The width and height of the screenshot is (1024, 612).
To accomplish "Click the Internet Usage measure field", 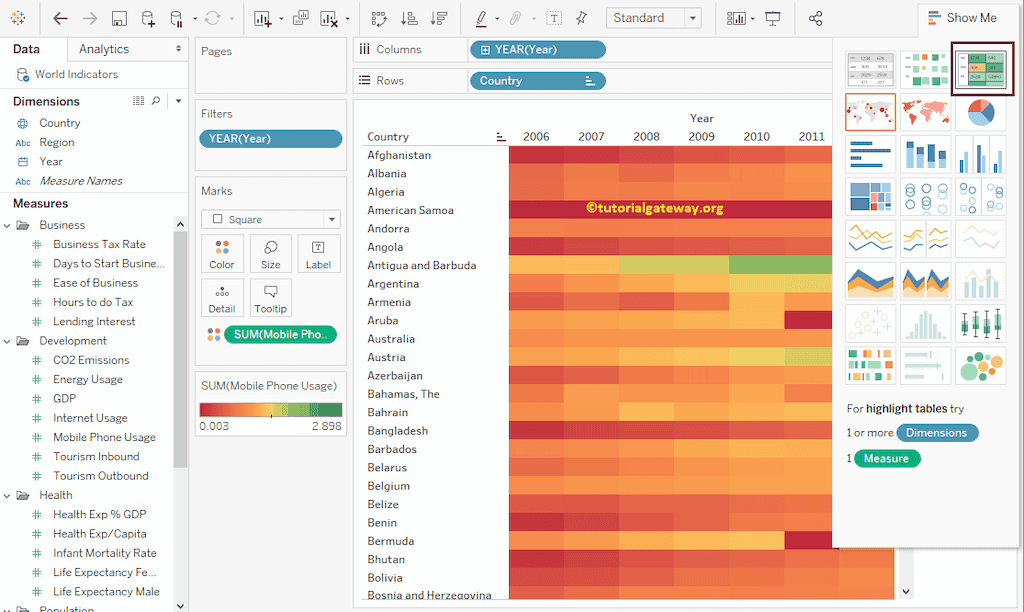I will (x=90, y=418).
